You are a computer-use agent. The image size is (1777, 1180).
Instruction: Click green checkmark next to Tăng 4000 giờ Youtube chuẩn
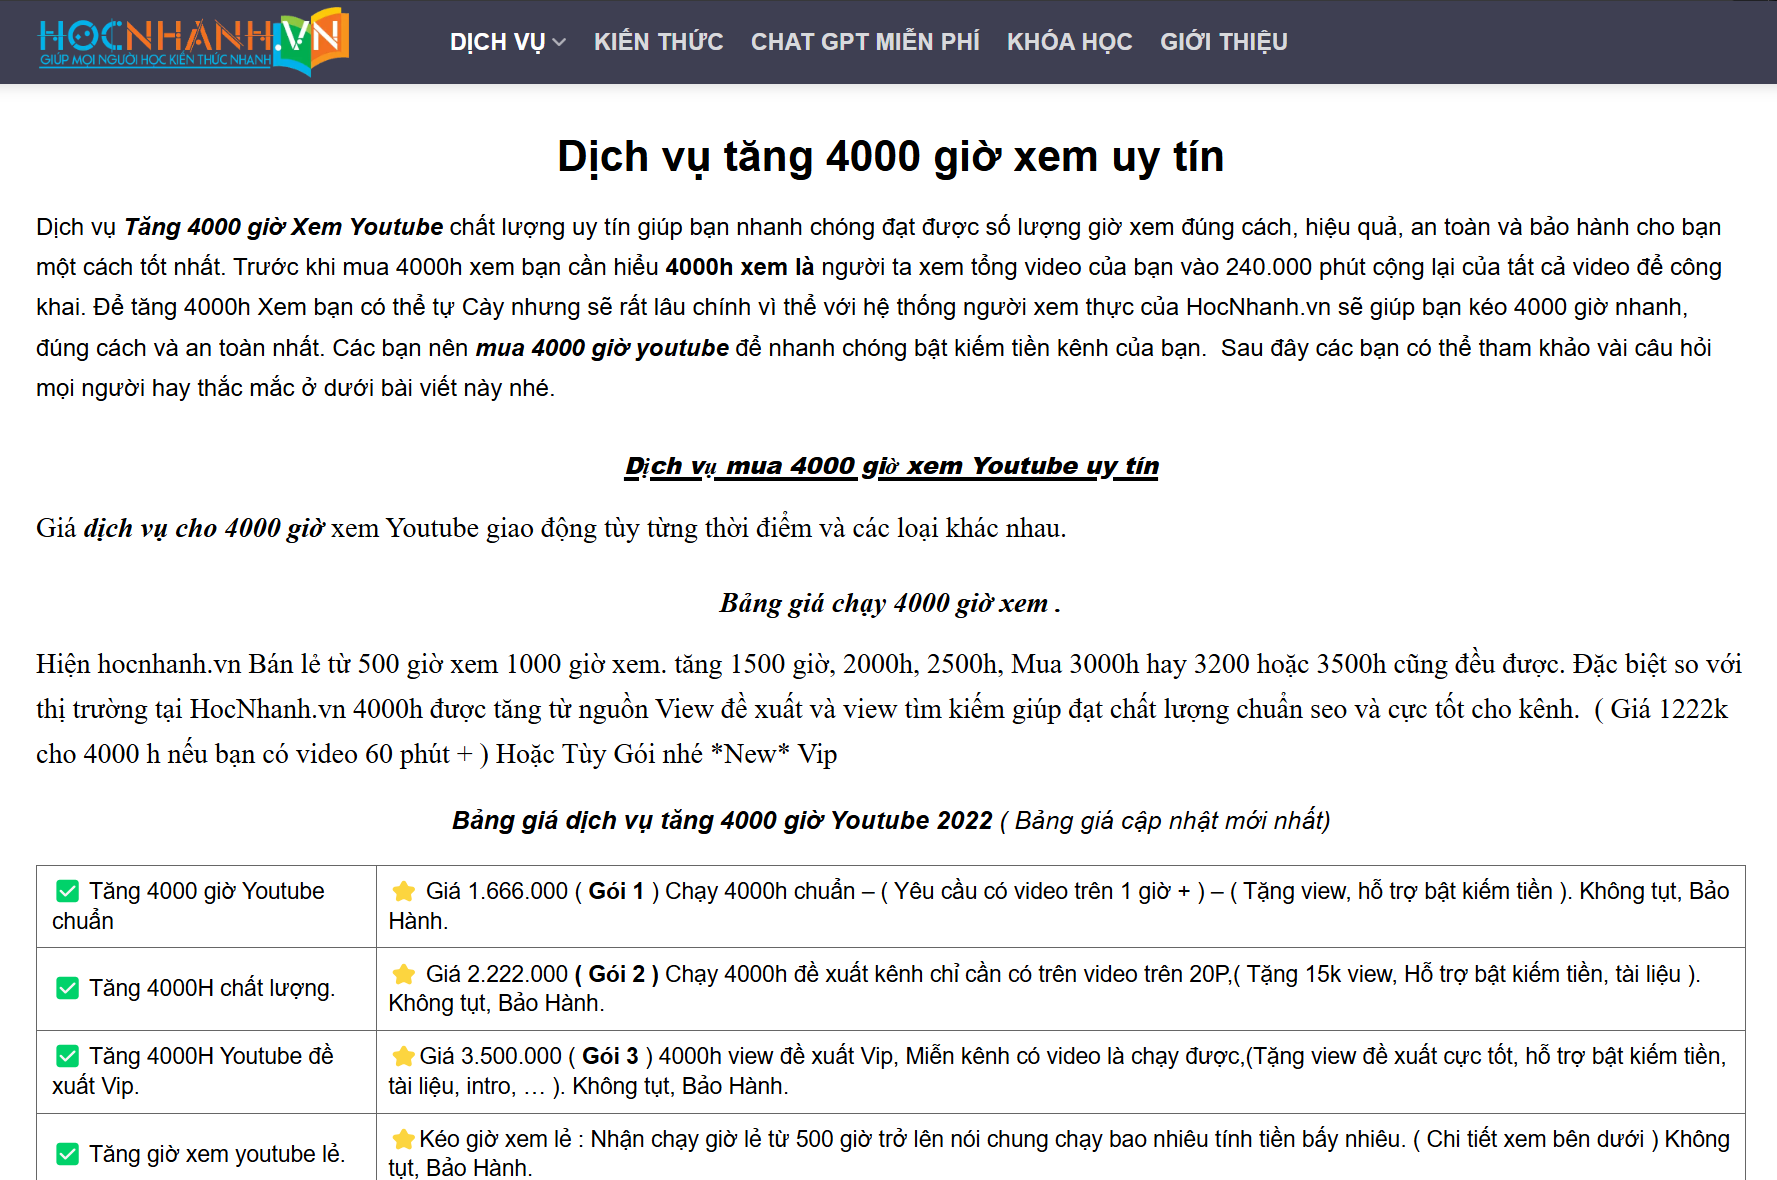tap(68, 891)
